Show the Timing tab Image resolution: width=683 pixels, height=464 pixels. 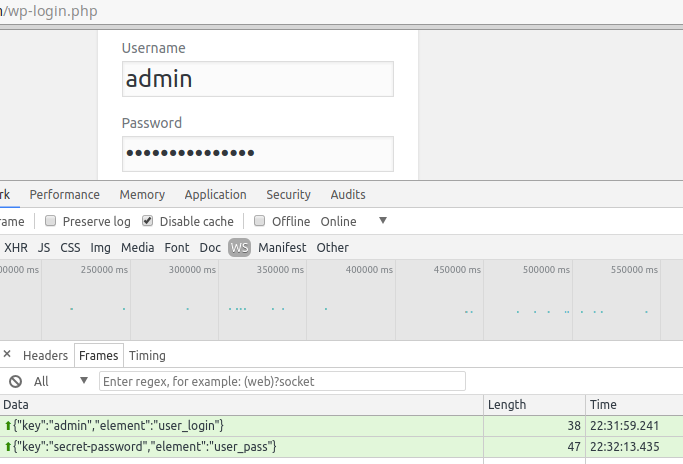pyautogui.click(x=147, y=355)
